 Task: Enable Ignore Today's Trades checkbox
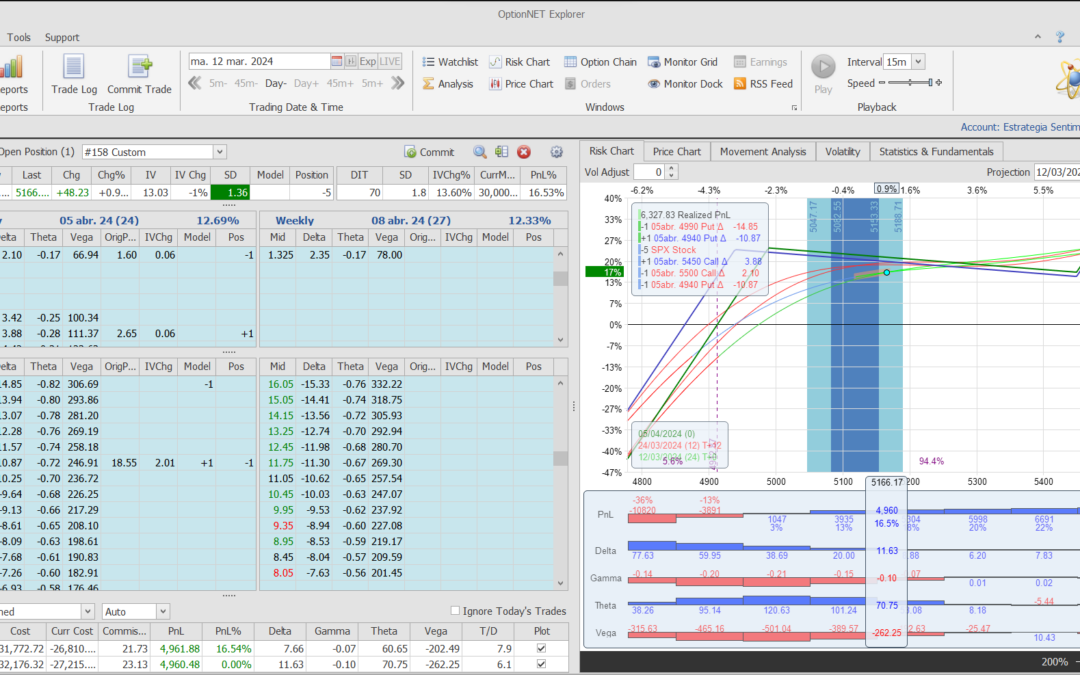[x=456, y=611]
